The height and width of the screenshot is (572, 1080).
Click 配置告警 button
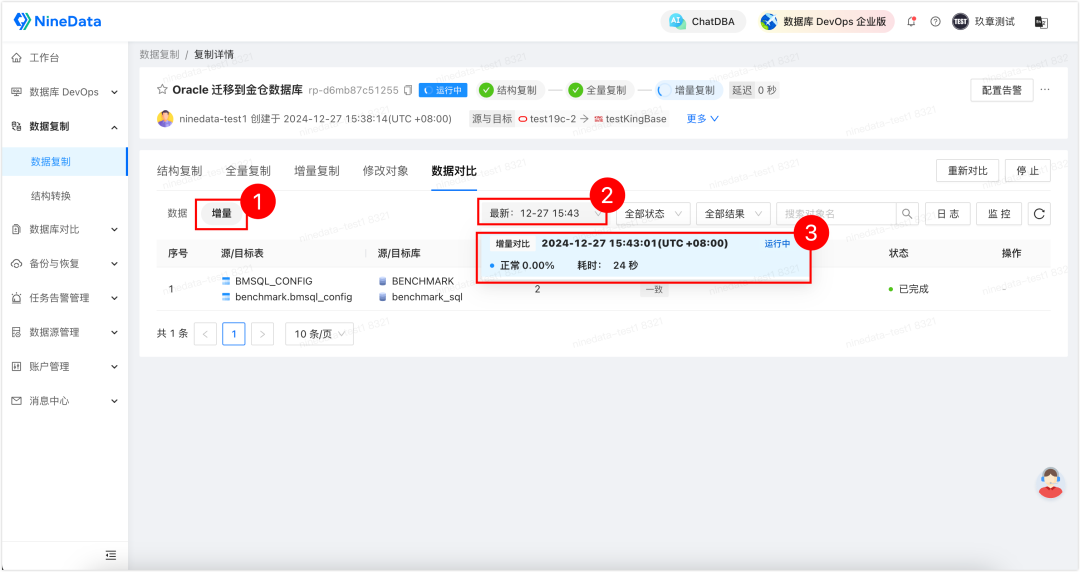click(x=1001, y=90)
